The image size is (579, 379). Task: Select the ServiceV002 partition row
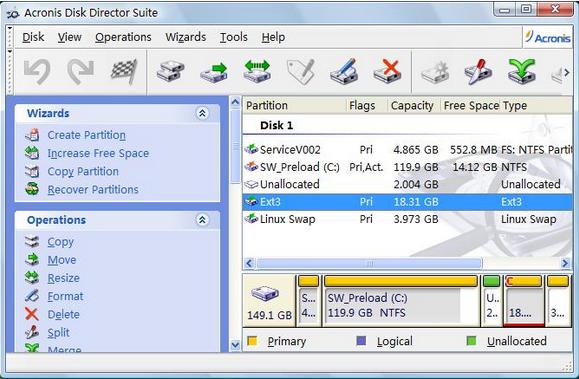(407, 150)
